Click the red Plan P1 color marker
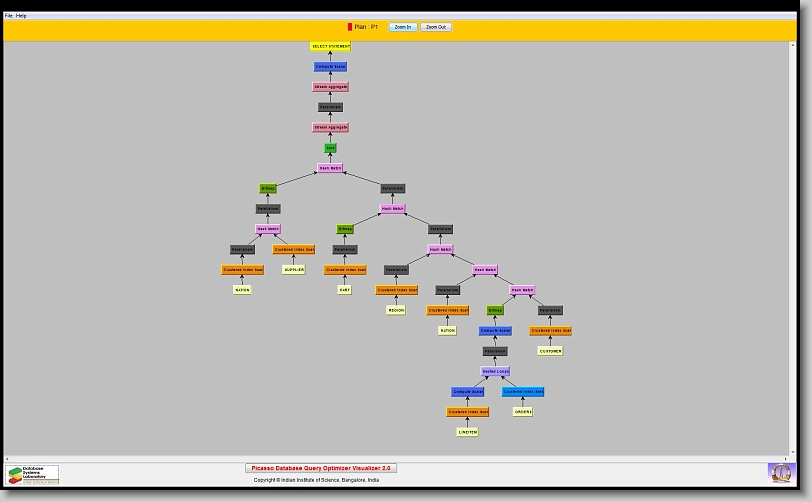812x502 pixels. [x=350, y=27]
